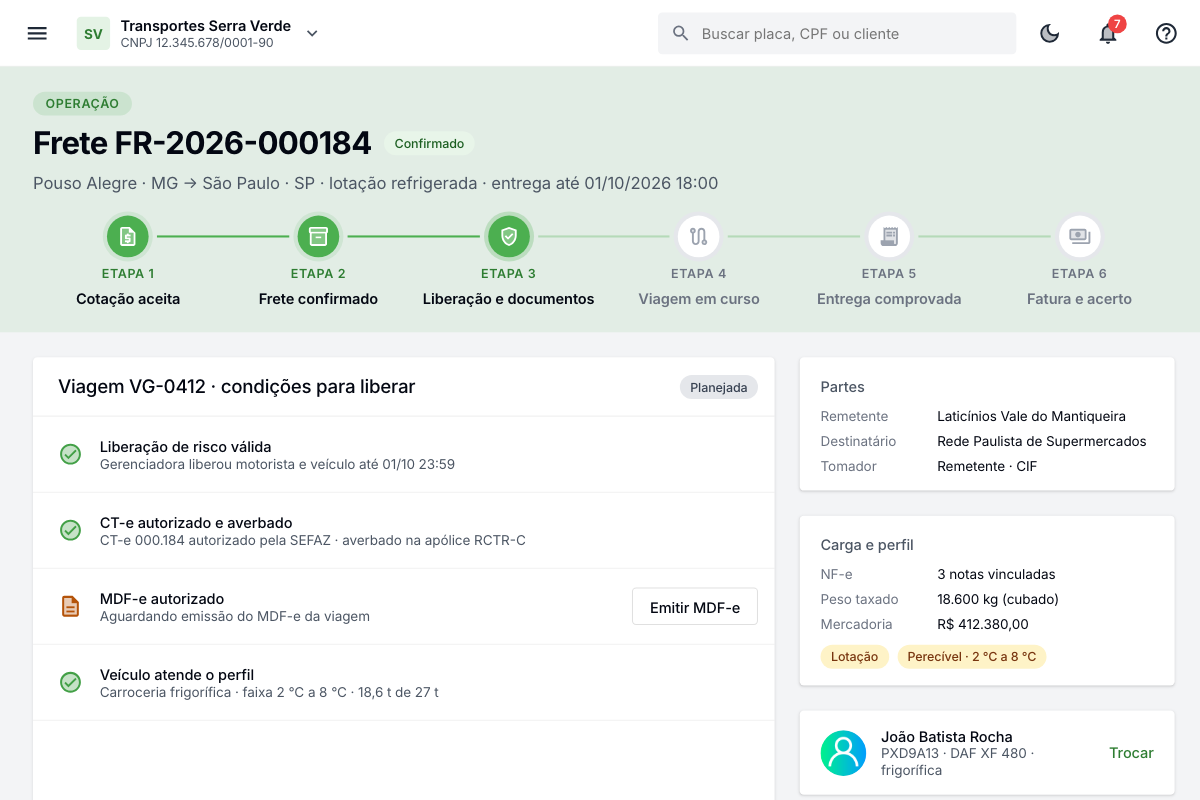1200x800 pixels.
Task: Select the 'Entrega comprovada' step label
Action: (889, 299)
